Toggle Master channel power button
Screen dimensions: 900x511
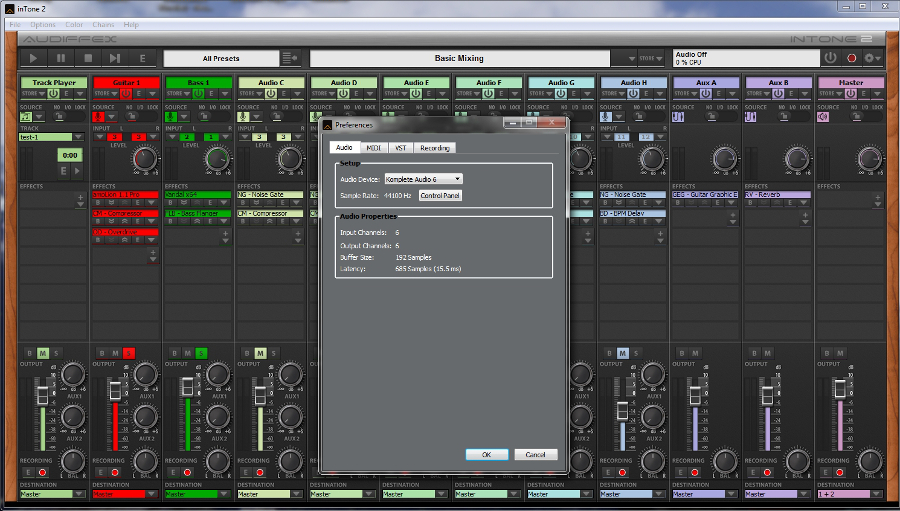tap(851, 94)
